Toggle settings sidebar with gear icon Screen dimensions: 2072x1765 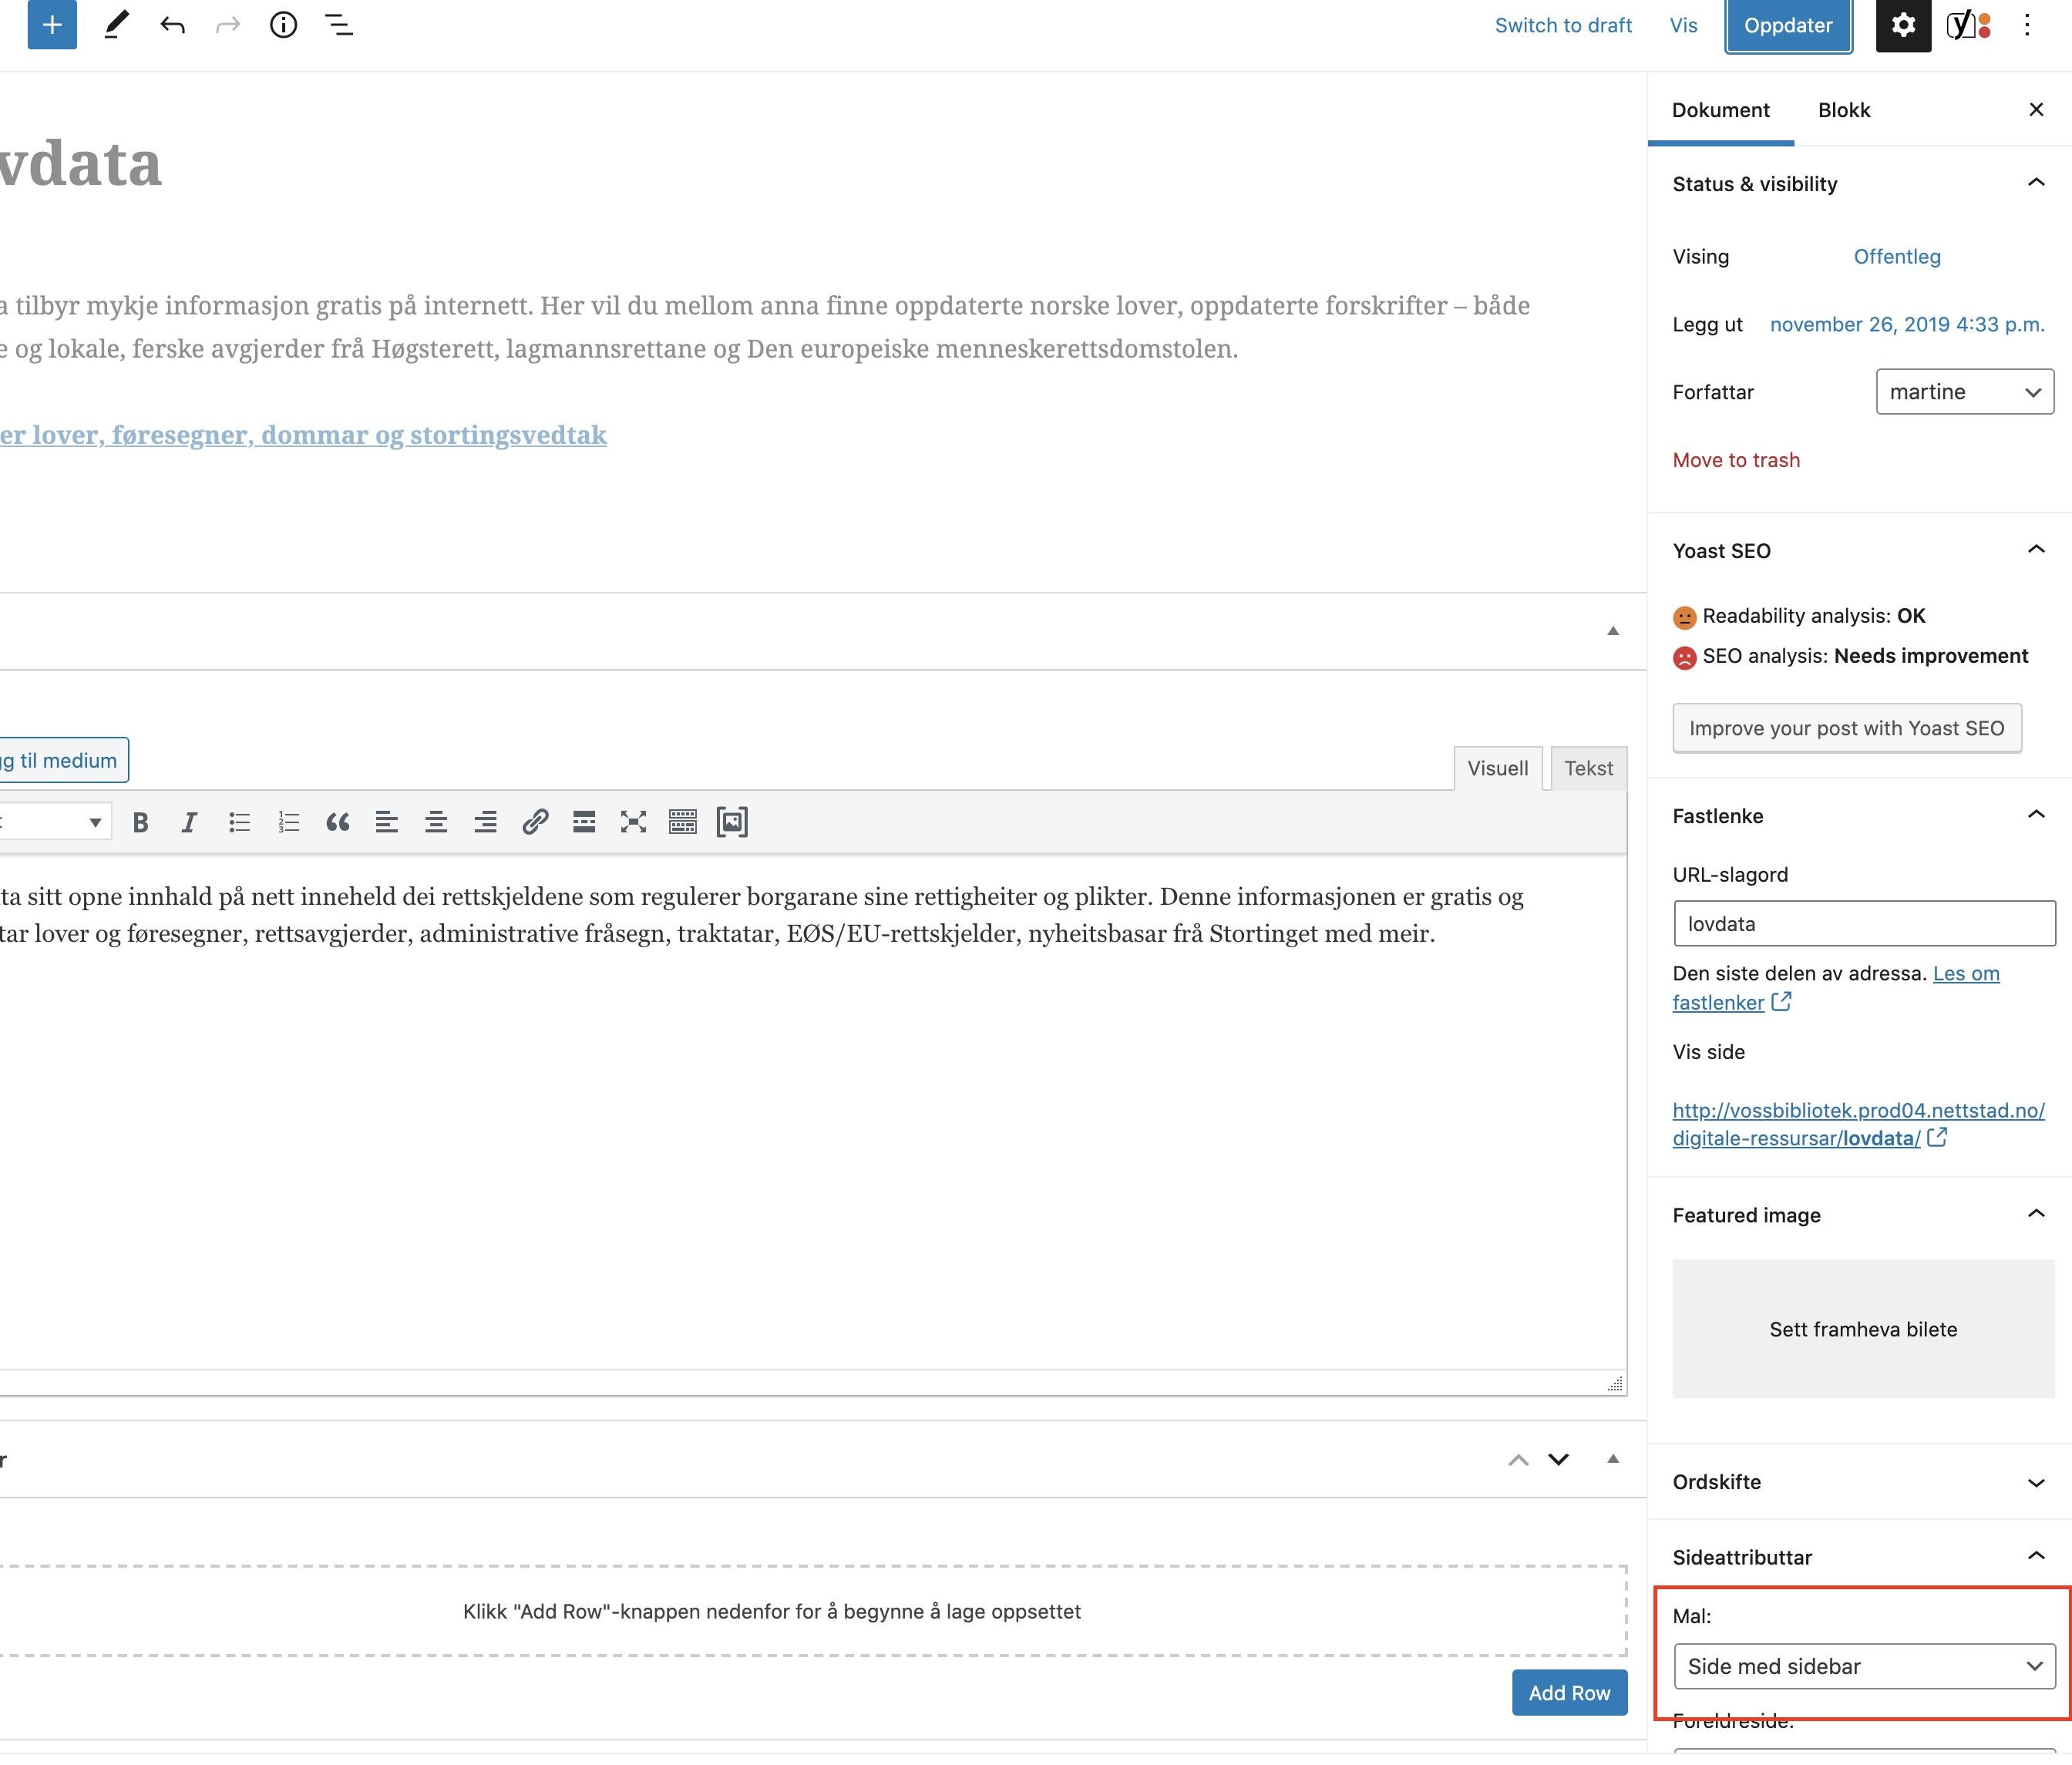coord(1903,25)
